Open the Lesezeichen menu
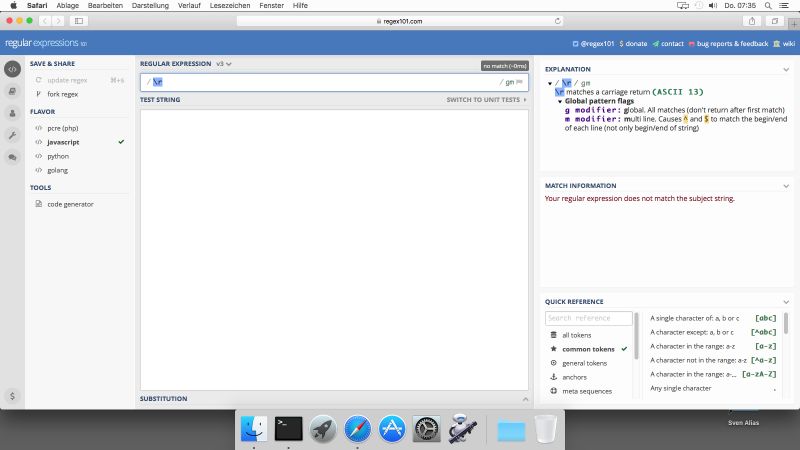Viewport: 800px width, 450px height. [x=230, y=6]
